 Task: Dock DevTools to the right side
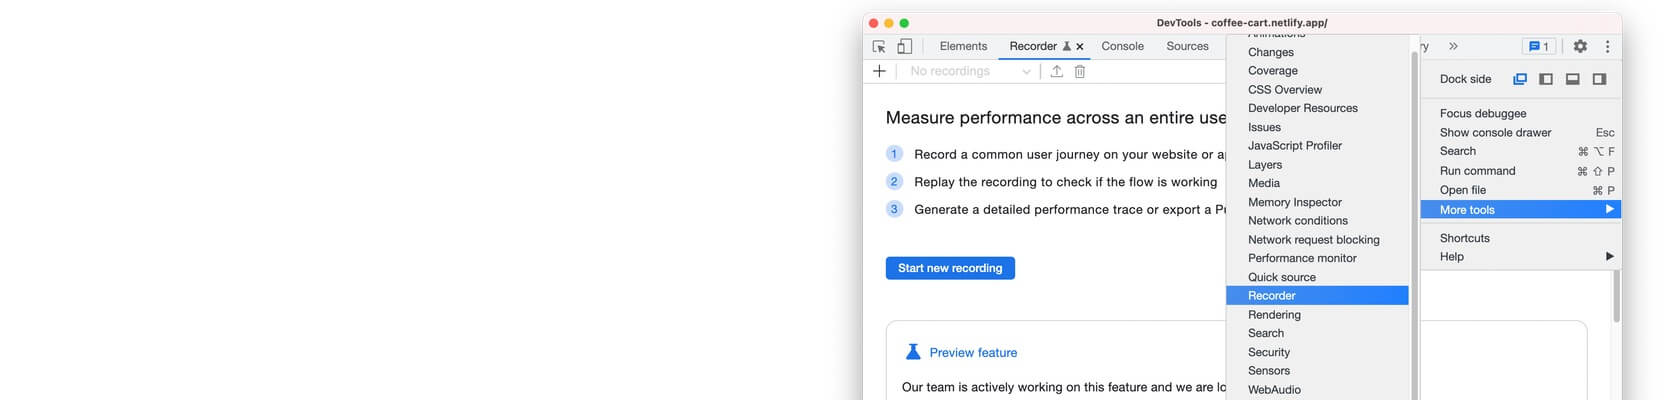pos(1599,79)
